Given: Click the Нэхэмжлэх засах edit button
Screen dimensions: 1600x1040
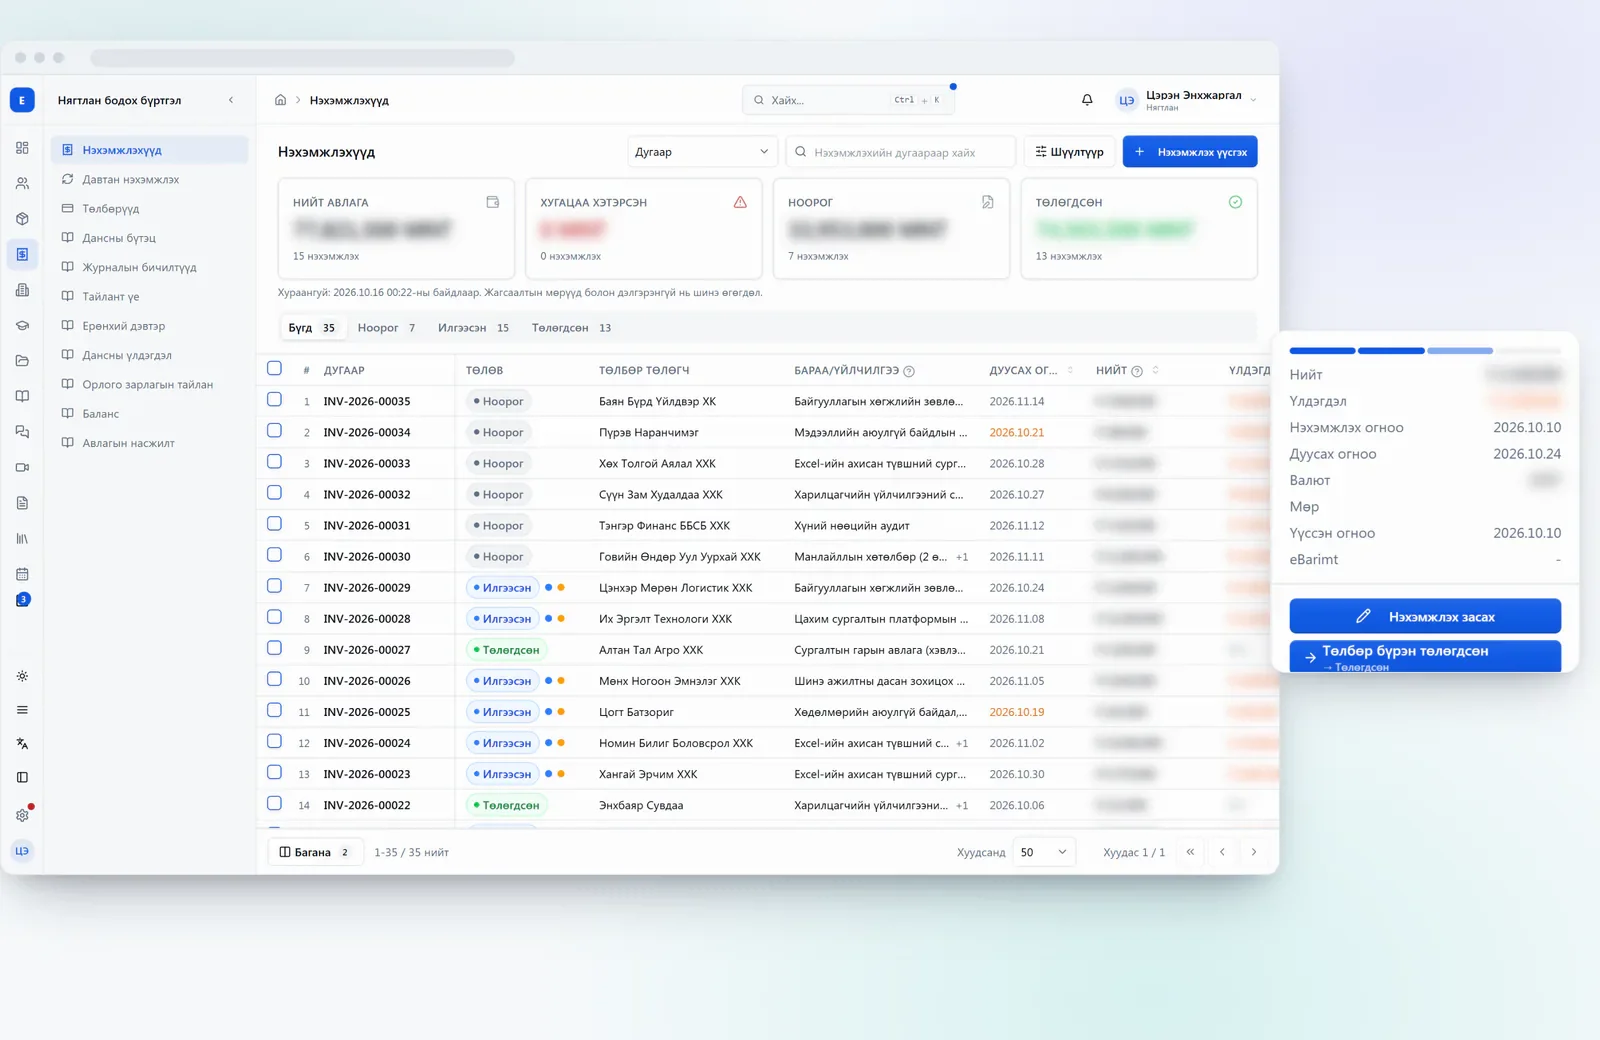Looking at the screenshot, I should click(x=1425, y=616).
